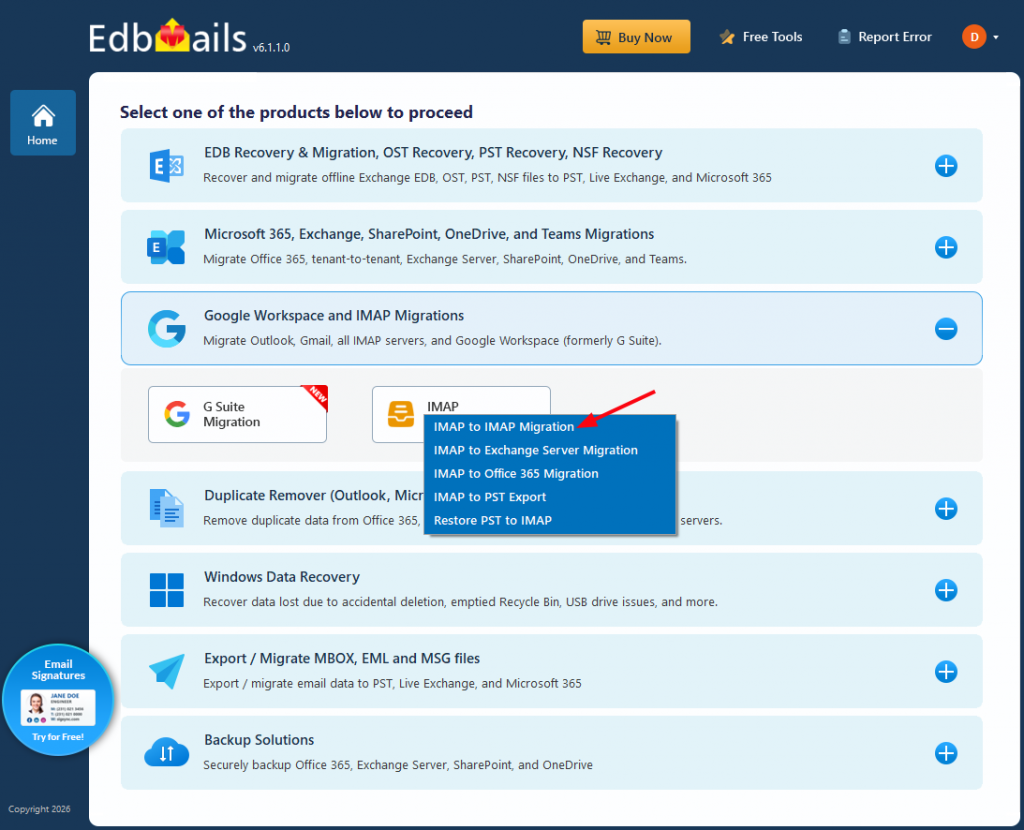Expand Microsoft 365 Migrations plus button

tap(946, 247)
